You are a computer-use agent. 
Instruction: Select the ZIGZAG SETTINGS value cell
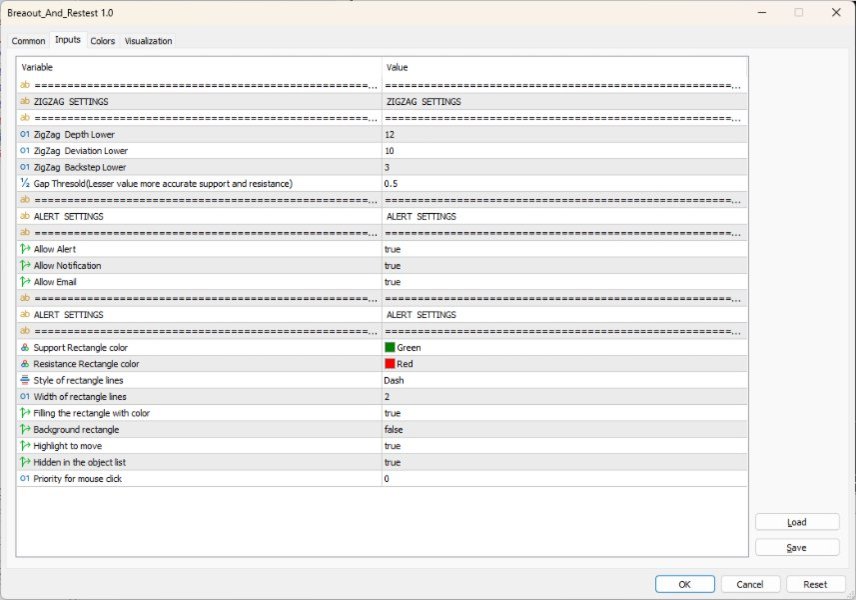564,102
